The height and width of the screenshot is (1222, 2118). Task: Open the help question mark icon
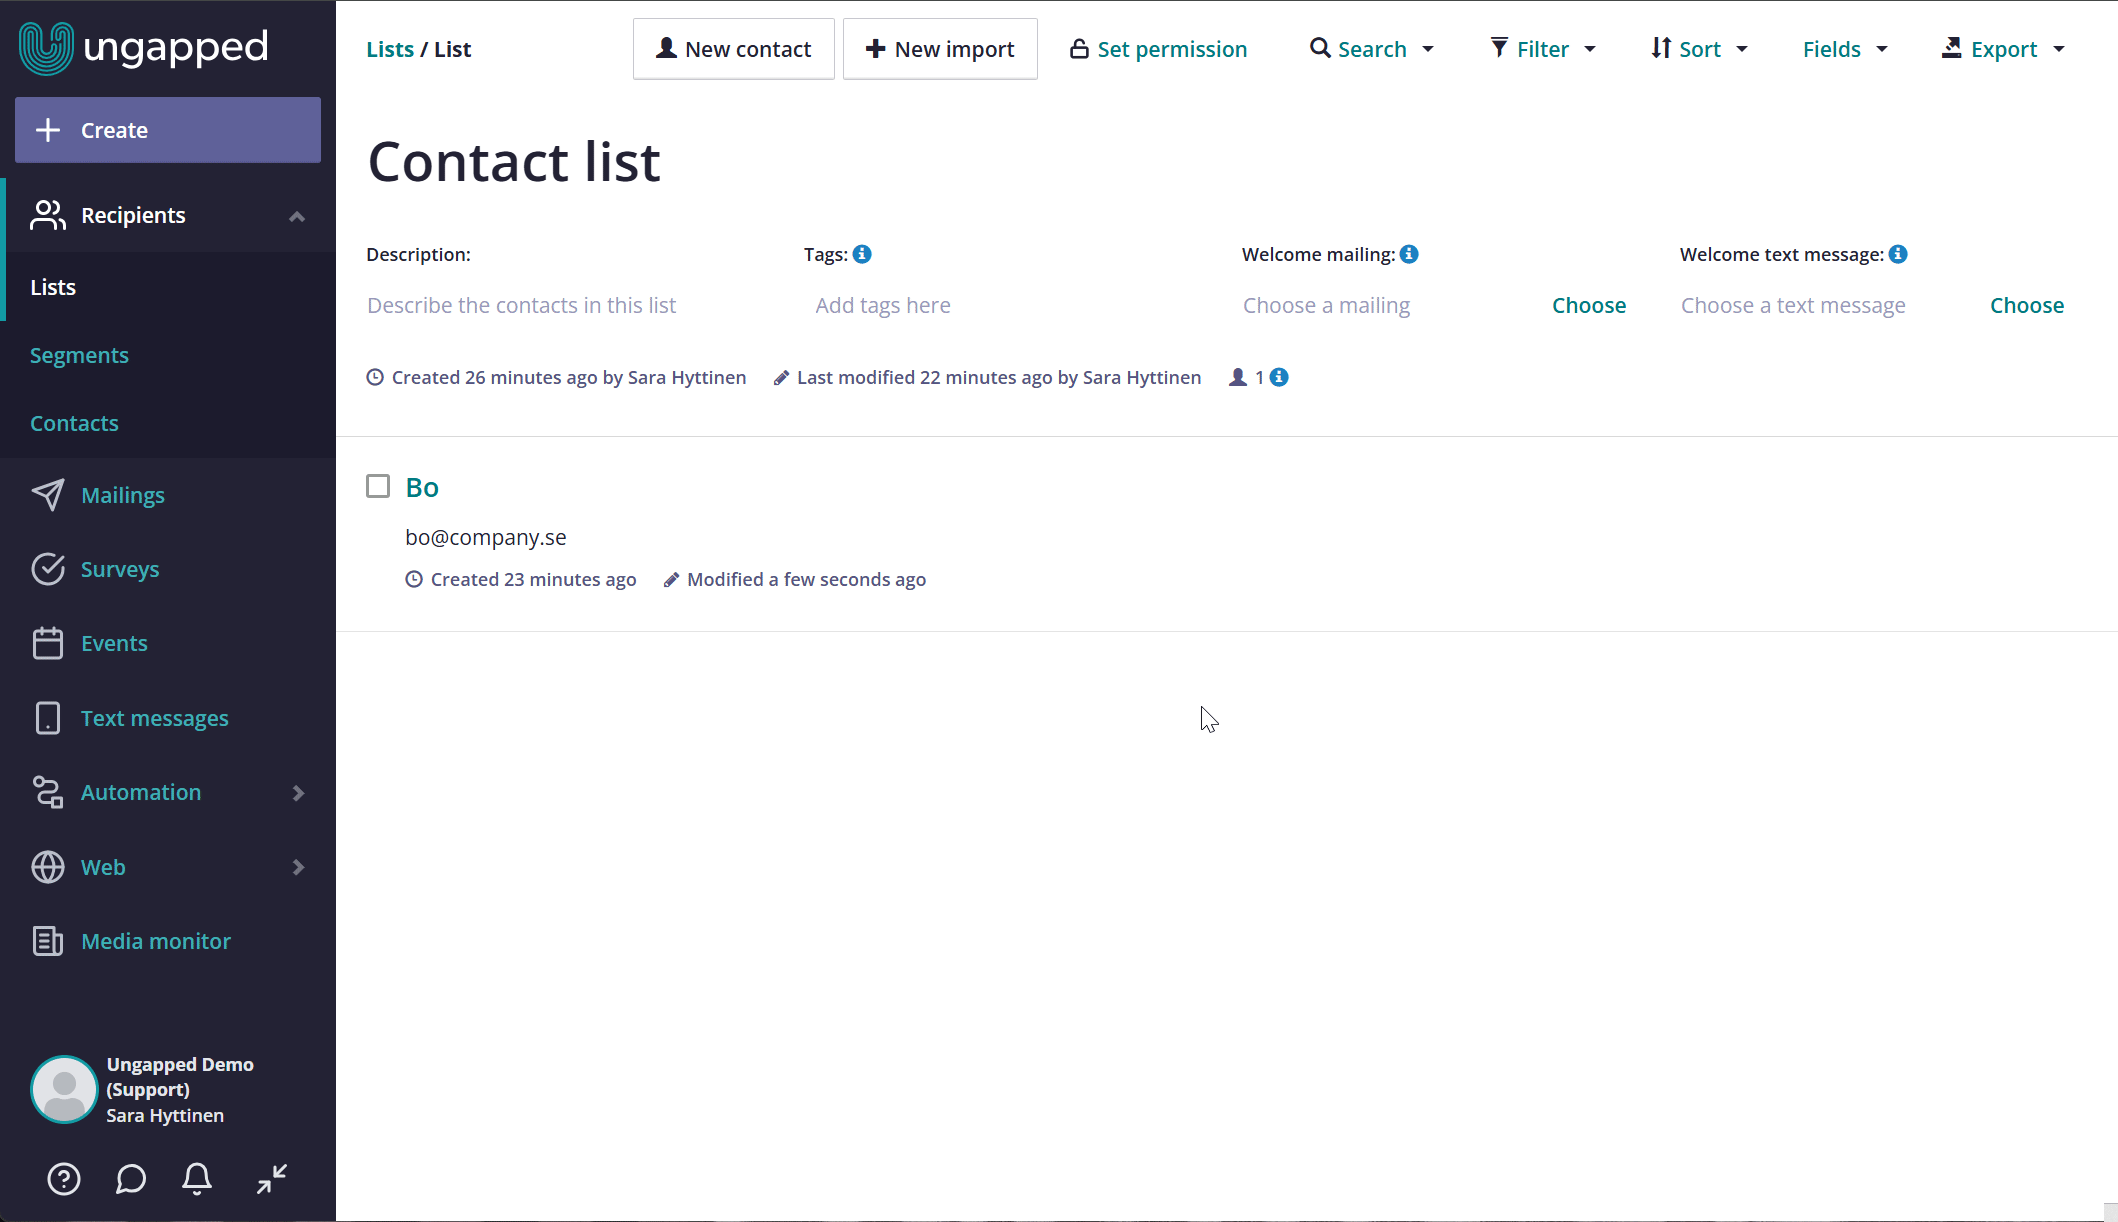[64, 1179]
